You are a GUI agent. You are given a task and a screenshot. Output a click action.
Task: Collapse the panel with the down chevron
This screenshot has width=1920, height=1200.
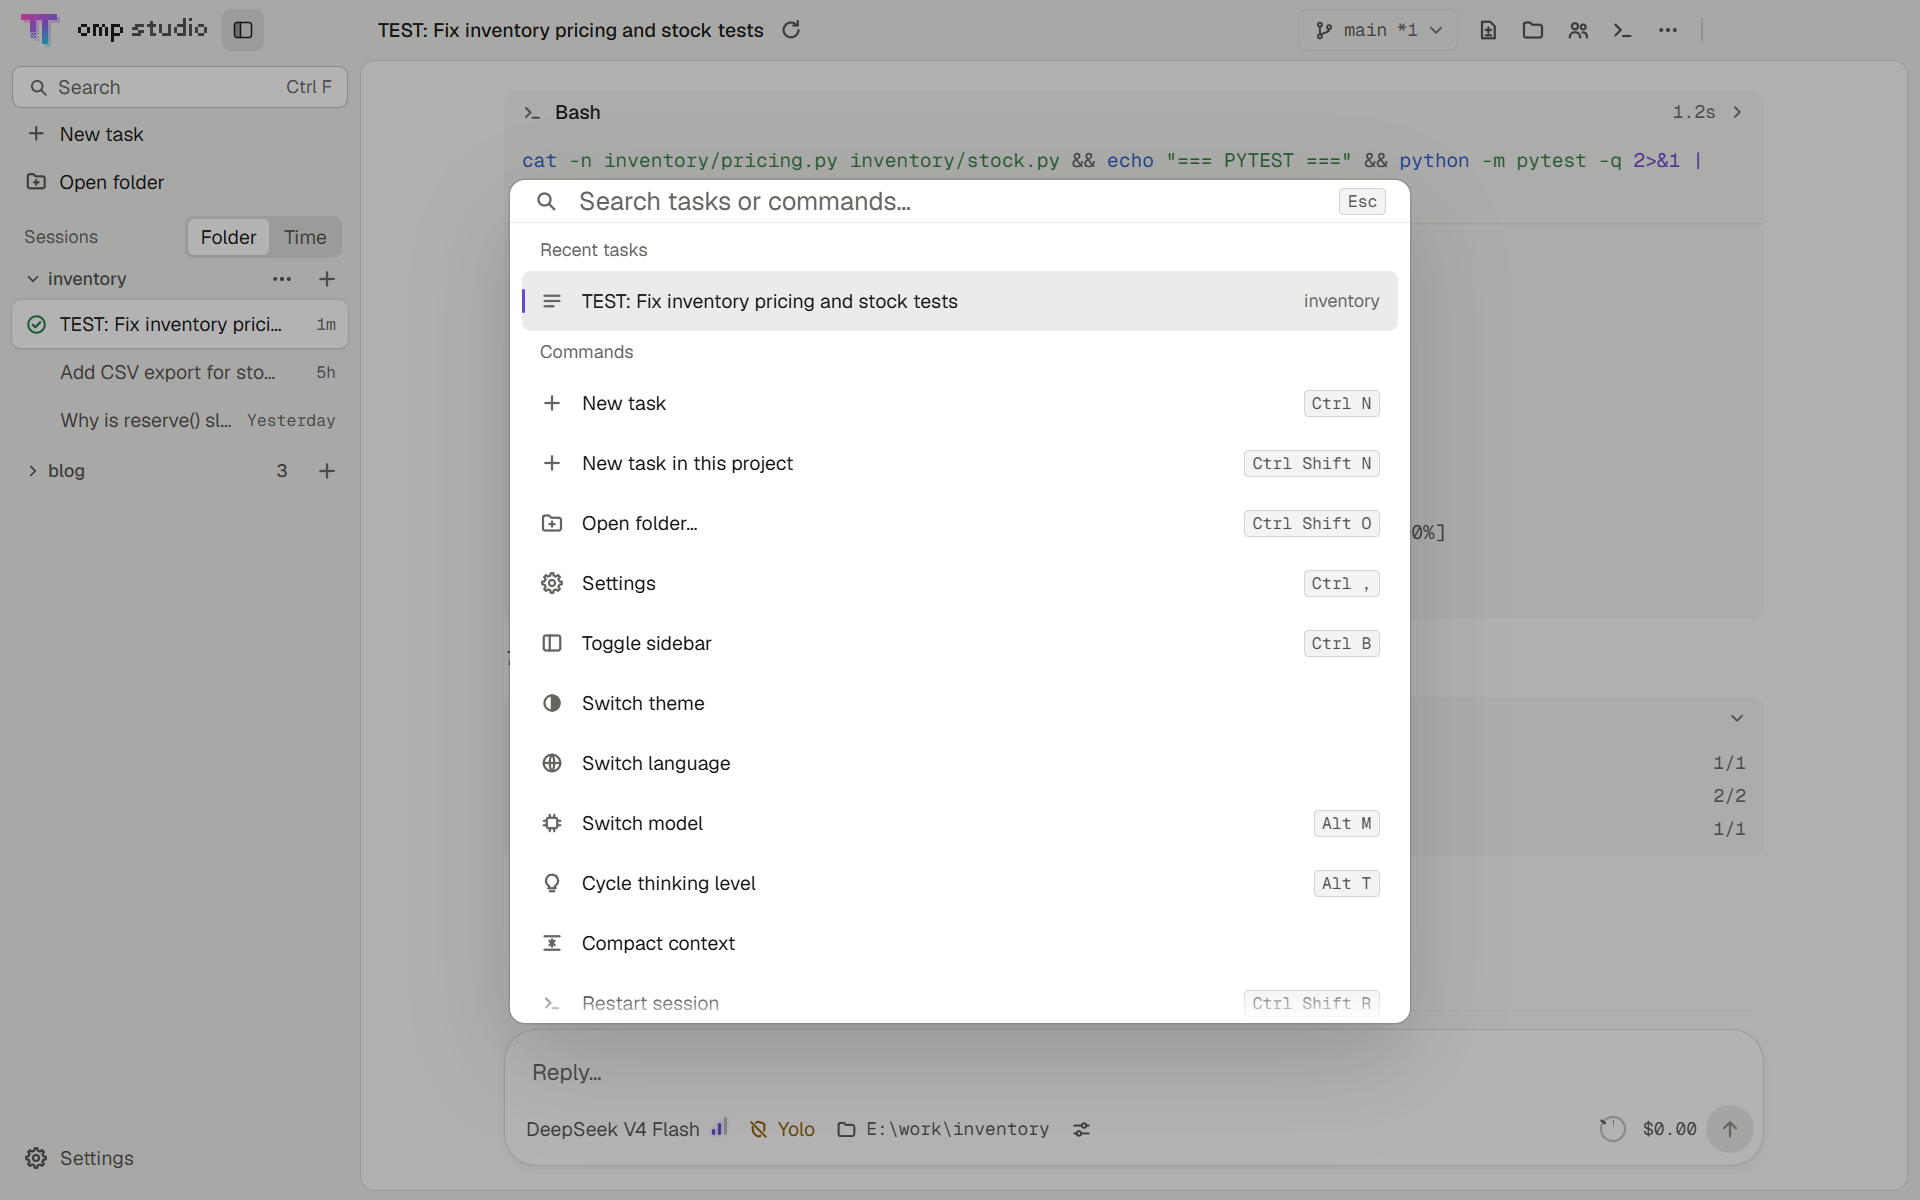1737,718
